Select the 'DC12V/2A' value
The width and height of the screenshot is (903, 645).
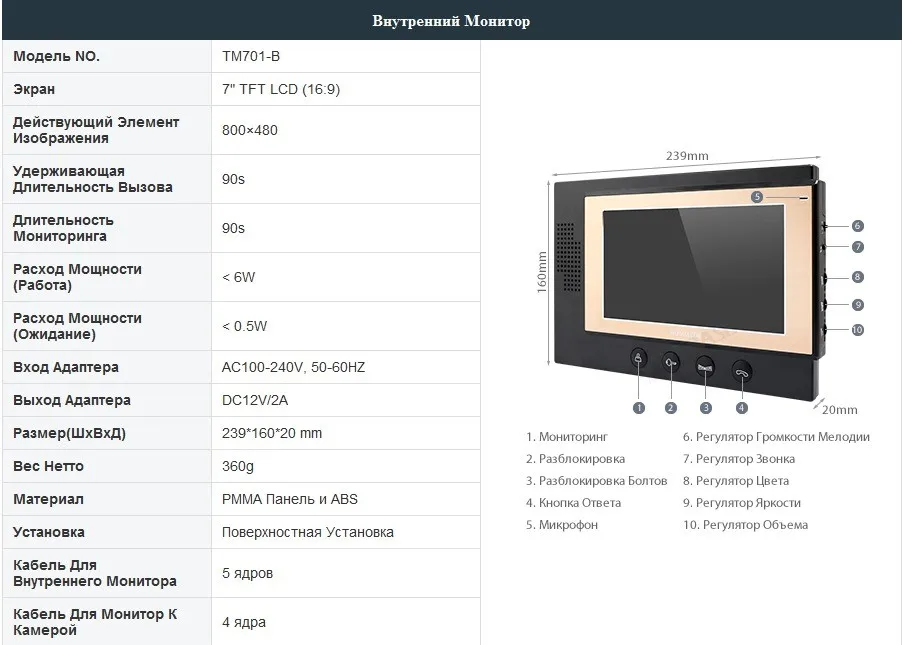(255, 400)
